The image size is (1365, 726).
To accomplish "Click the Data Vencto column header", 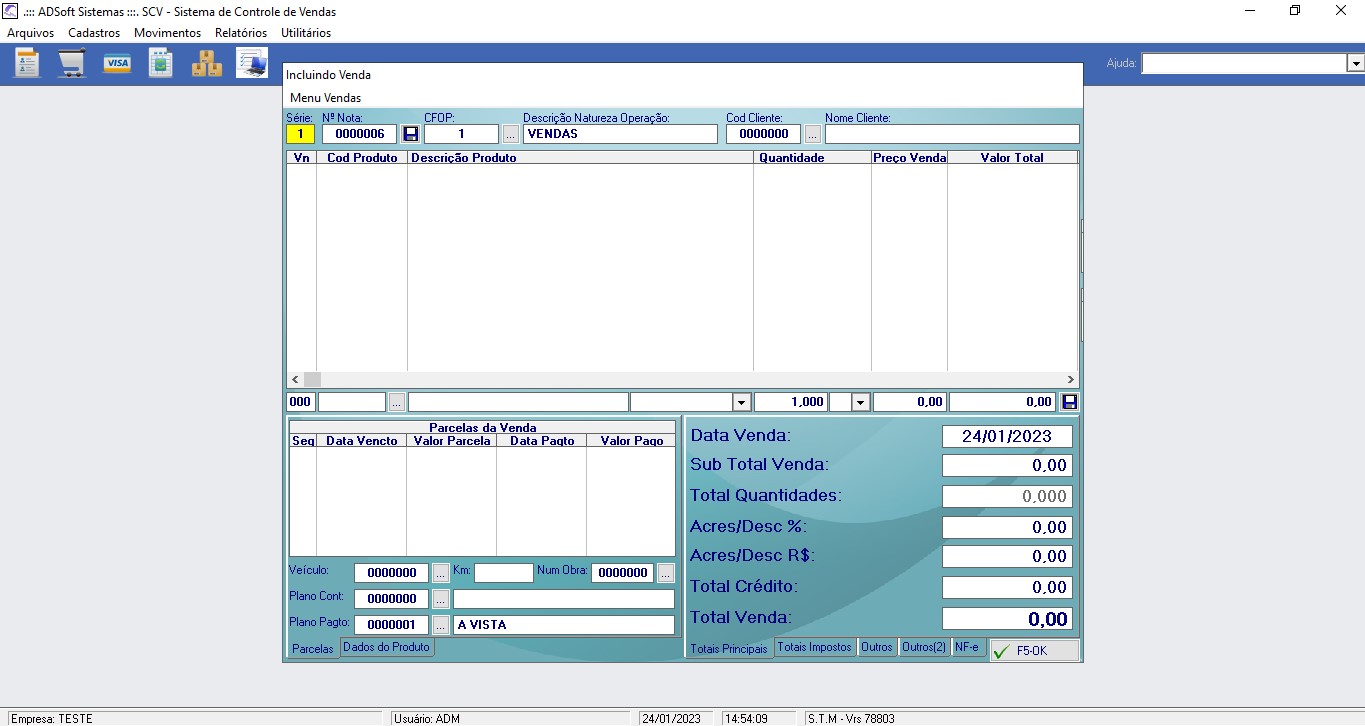I will [361, 441].
